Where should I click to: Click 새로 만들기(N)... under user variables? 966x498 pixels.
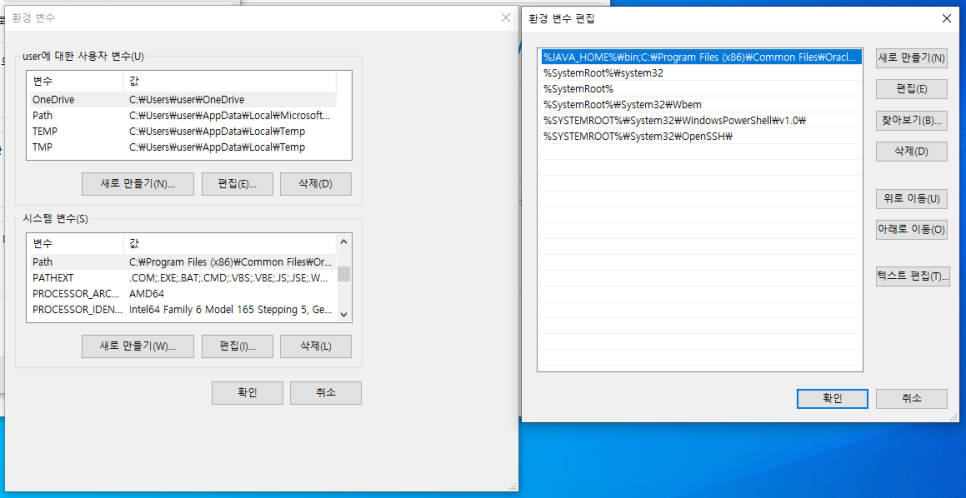[137, 184]
